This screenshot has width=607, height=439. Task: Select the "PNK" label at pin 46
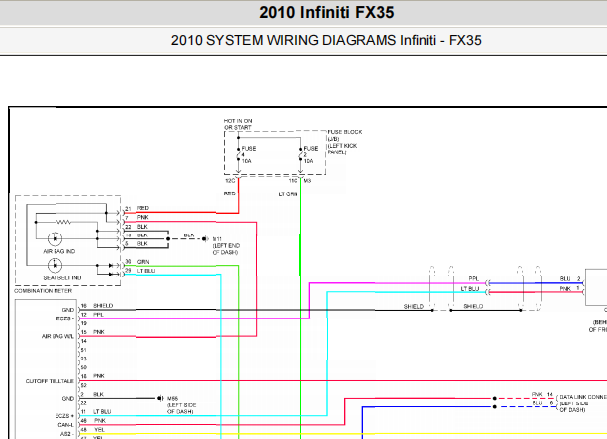(100, 421)
